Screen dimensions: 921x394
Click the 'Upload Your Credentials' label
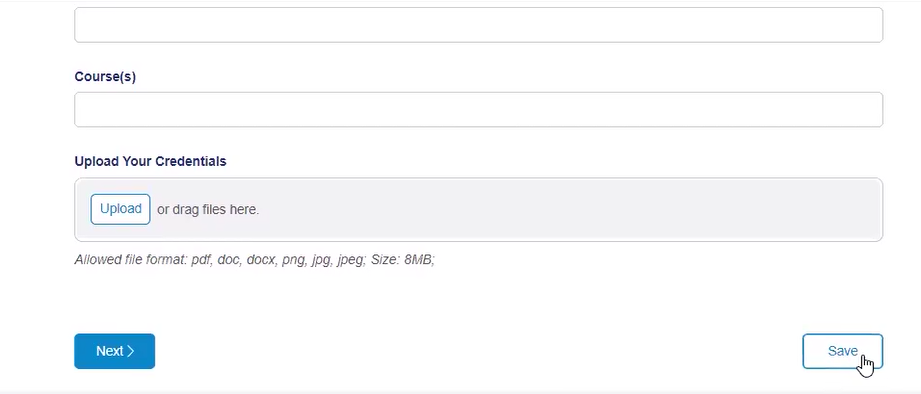pyautogui.click(x=150, y=161)
